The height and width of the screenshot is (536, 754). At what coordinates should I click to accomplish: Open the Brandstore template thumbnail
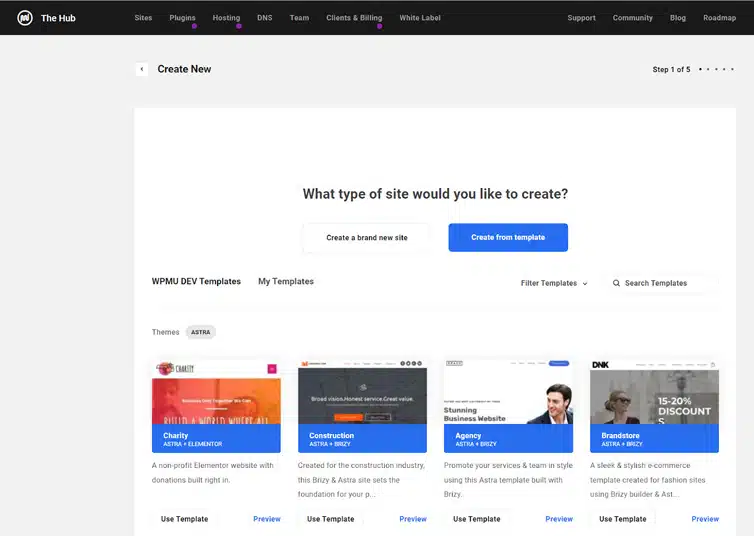tap(654, 406)
